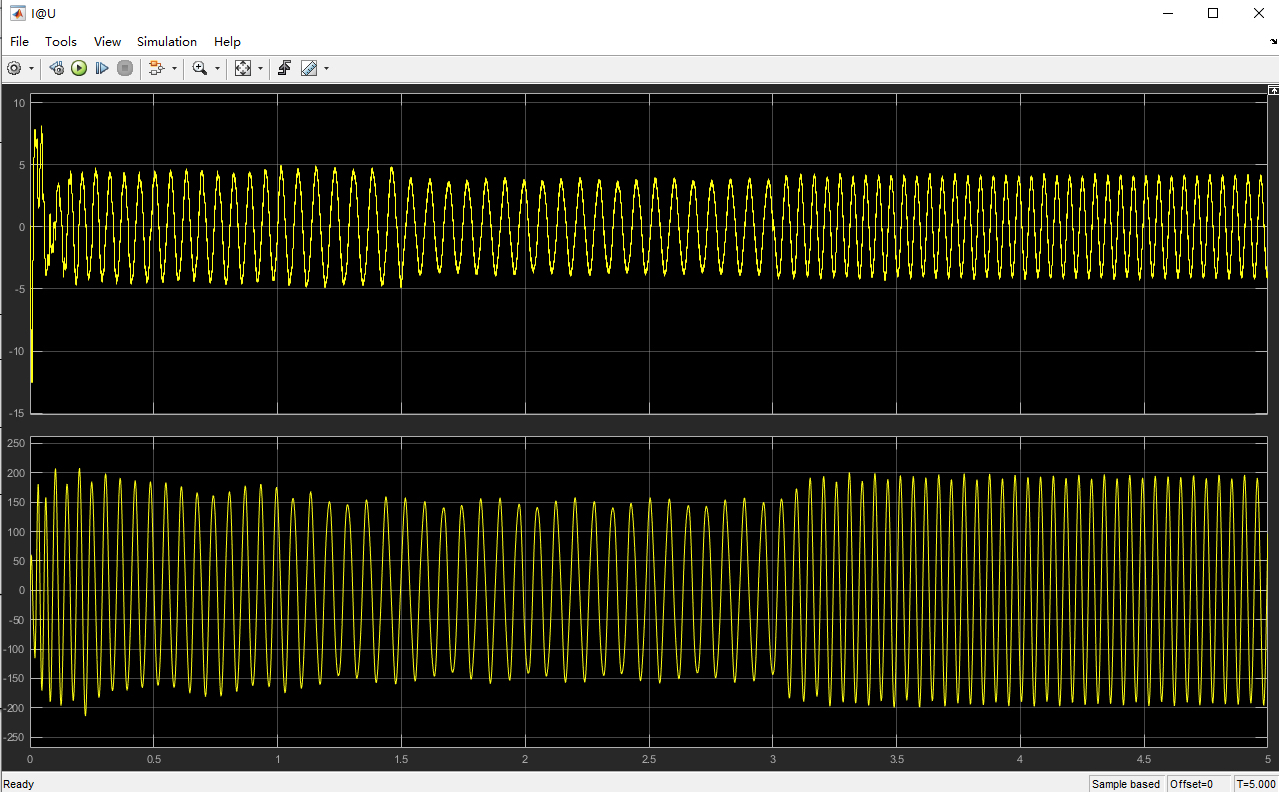Click the maximize axes icon at top-right of plot
This screenshot has height=792, width=1279.
1273,90
